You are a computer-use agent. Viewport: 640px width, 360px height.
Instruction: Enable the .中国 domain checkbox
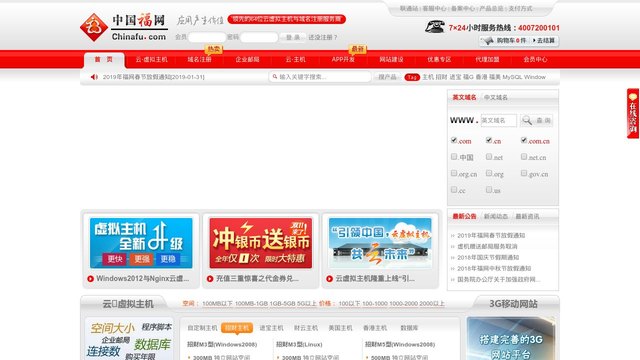pyautogui.click(x=454, y=156)
